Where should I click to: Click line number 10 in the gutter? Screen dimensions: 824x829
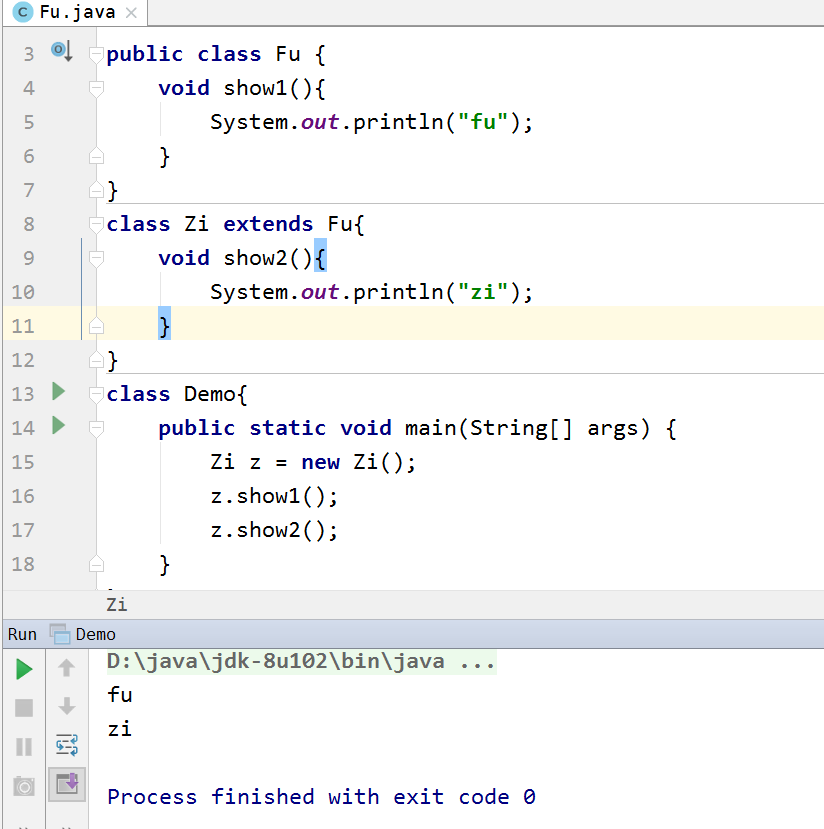tap(23, 292)
